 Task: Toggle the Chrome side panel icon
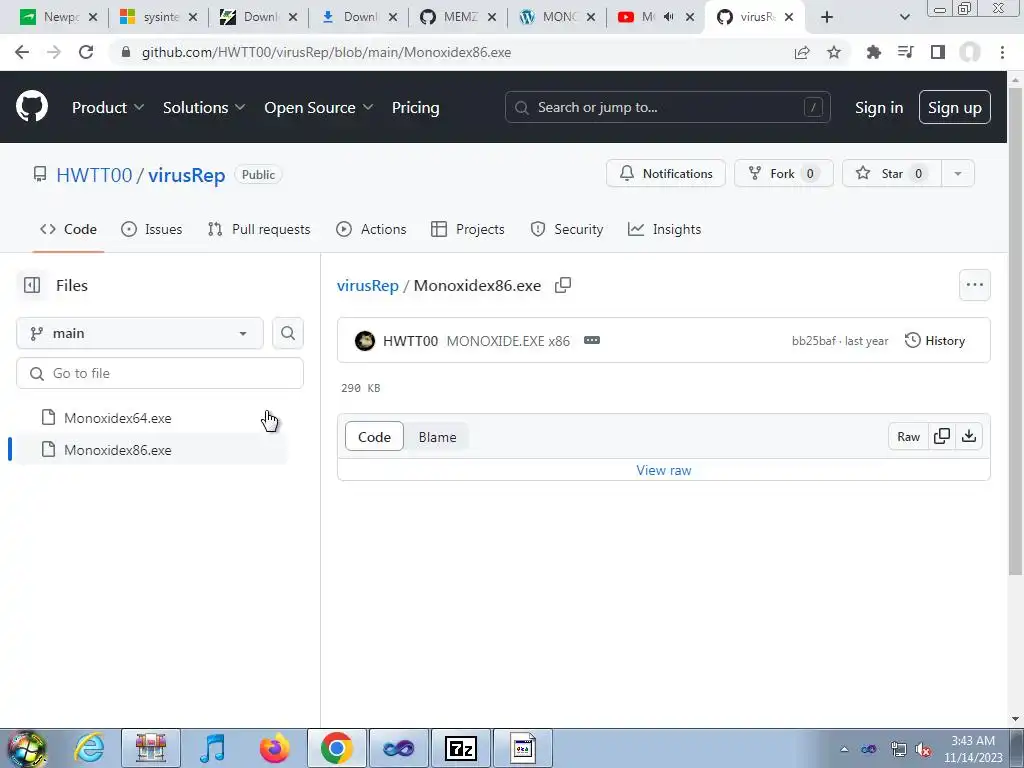[x=938, y=52]
